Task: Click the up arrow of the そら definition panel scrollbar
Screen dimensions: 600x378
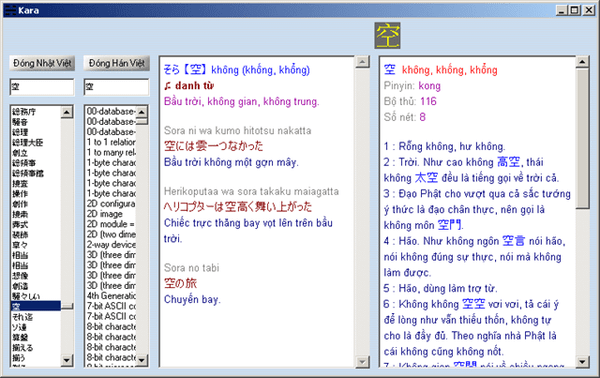Action: coord(362,62)
